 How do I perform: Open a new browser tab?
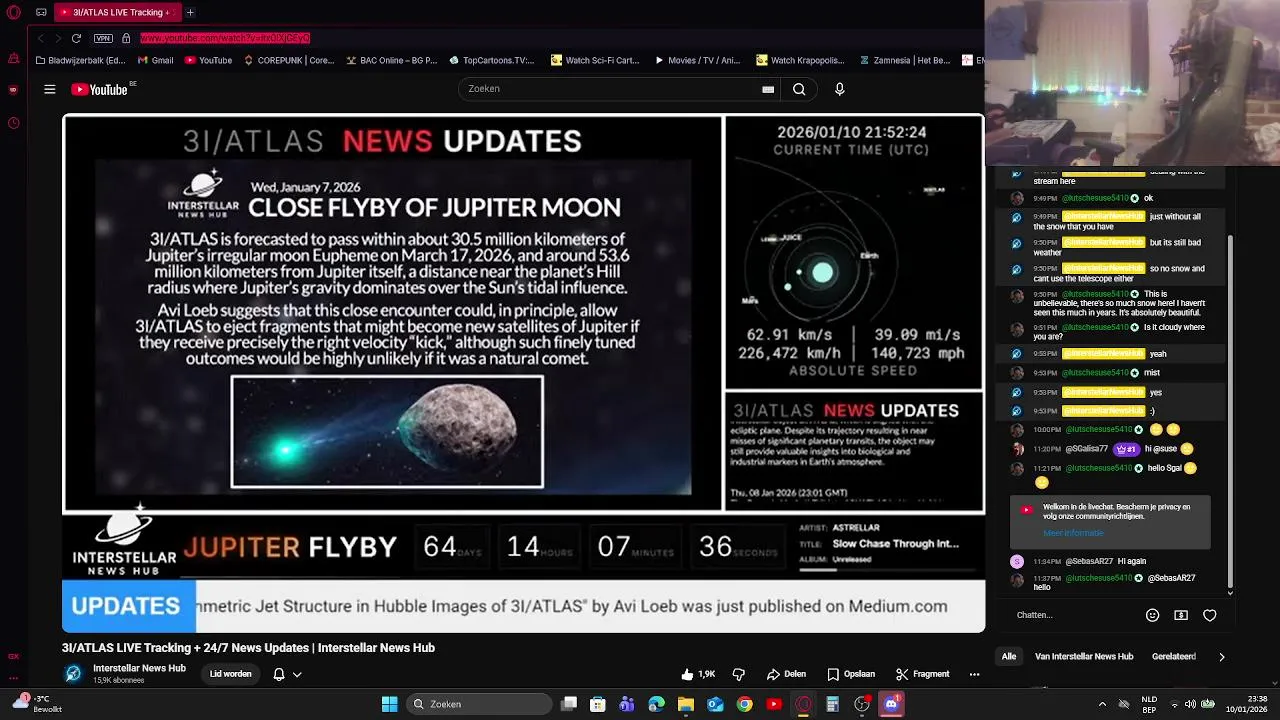click(x=190, y=12)
